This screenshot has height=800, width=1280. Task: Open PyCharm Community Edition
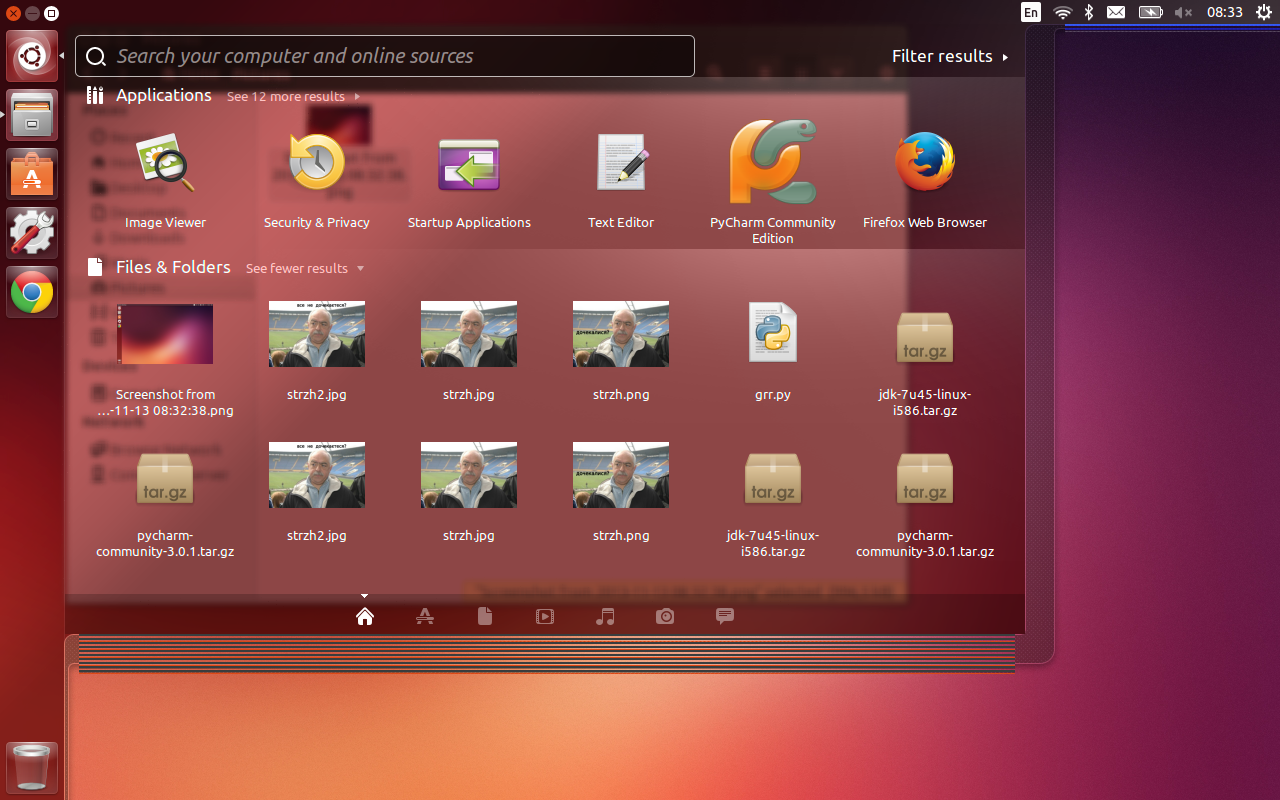[773, 166]
